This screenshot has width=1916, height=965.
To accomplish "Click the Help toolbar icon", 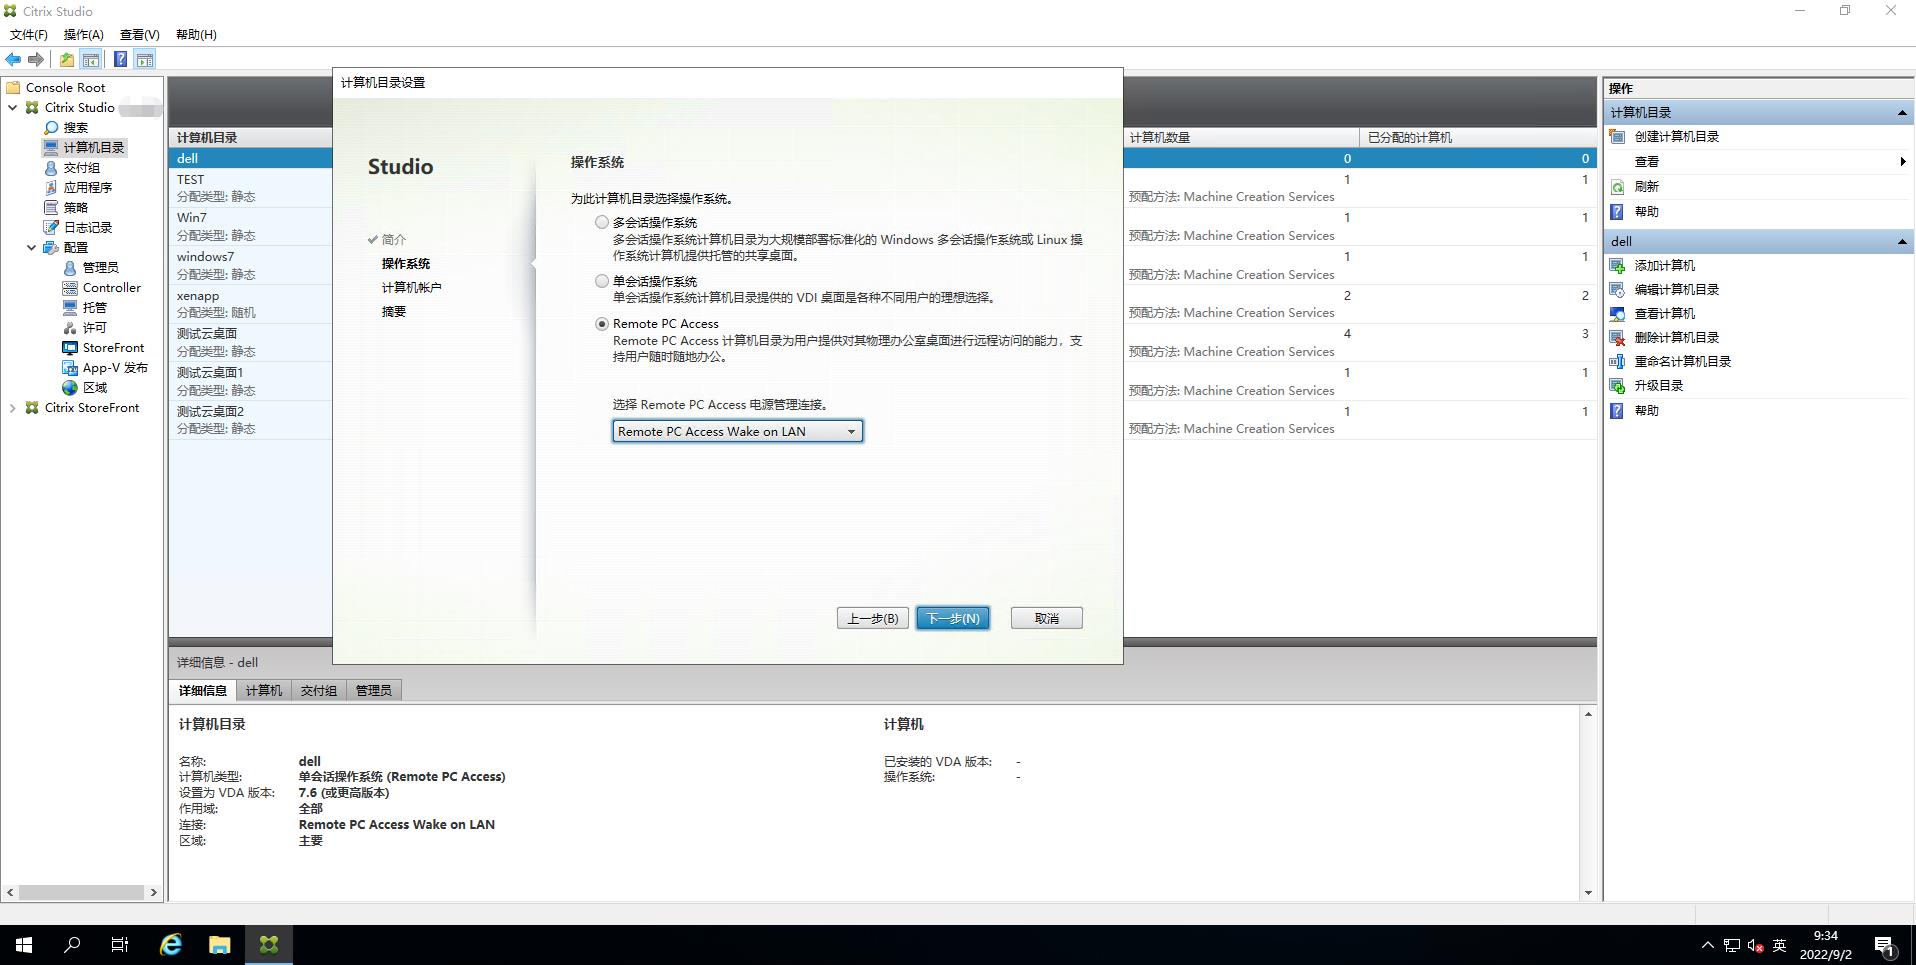I will 120,60.
